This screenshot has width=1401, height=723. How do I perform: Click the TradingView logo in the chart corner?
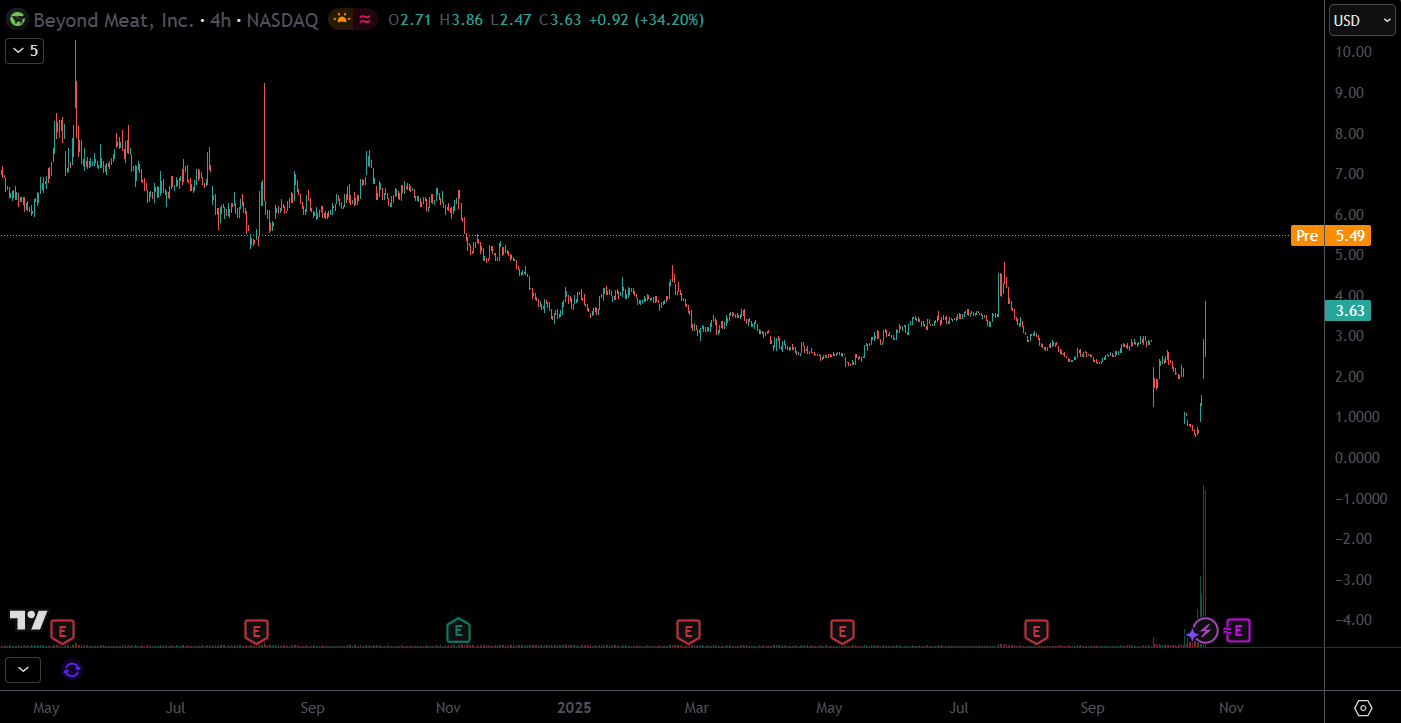pyautogui.click(x=28, y=620)
